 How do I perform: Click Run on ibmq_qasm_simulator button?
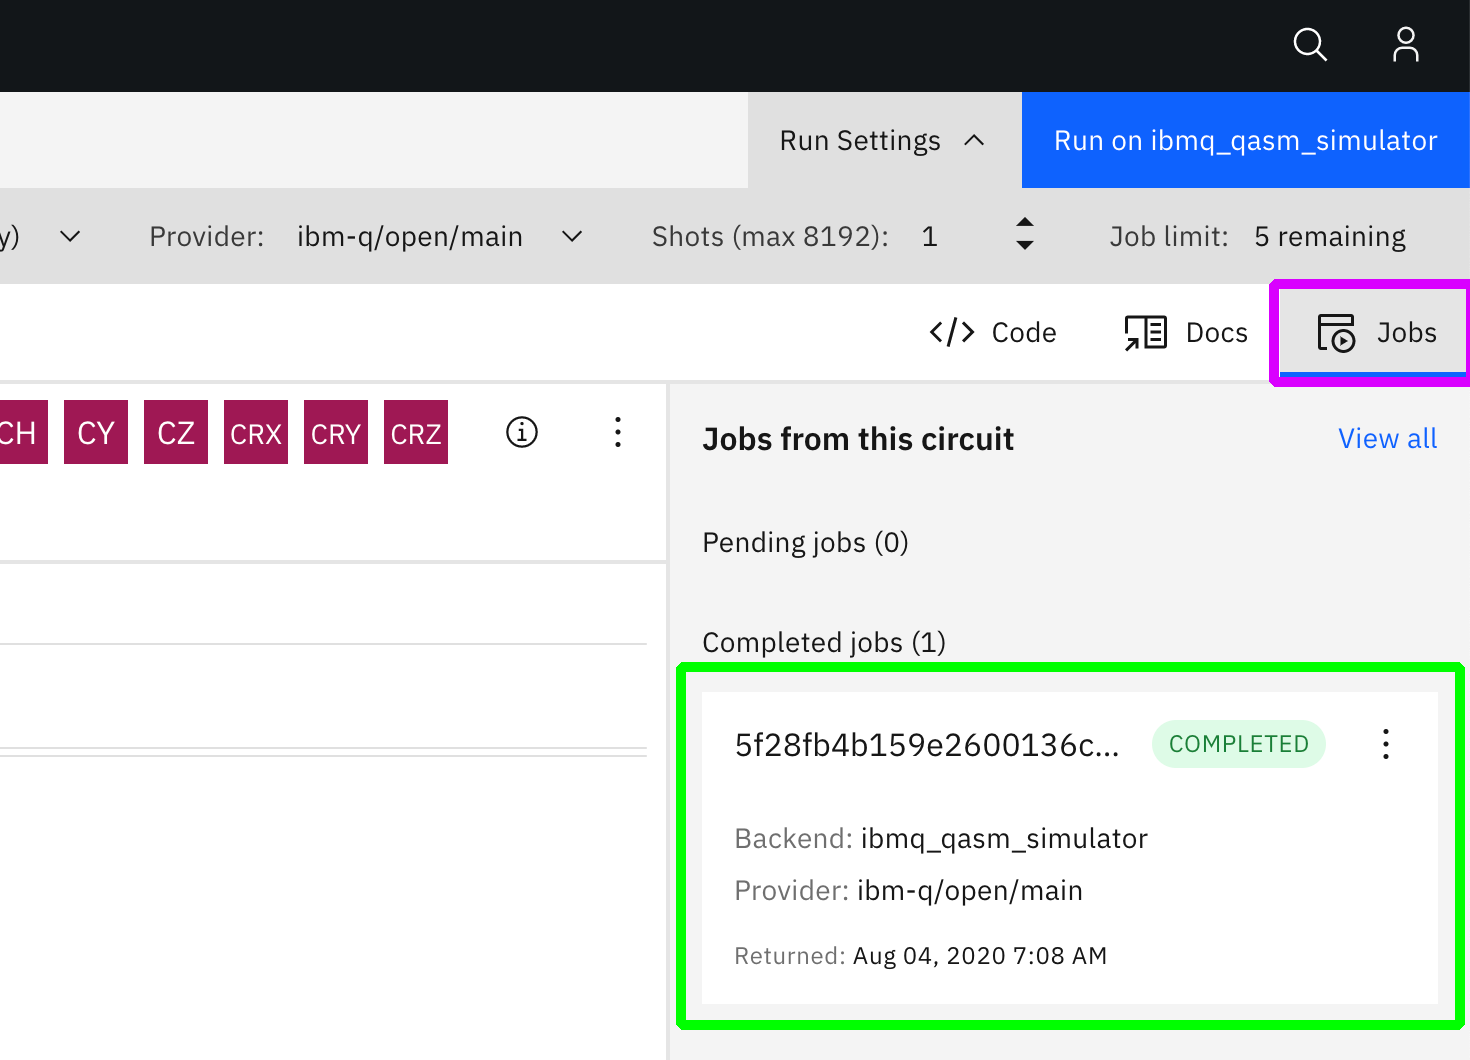coord(1245,141)
